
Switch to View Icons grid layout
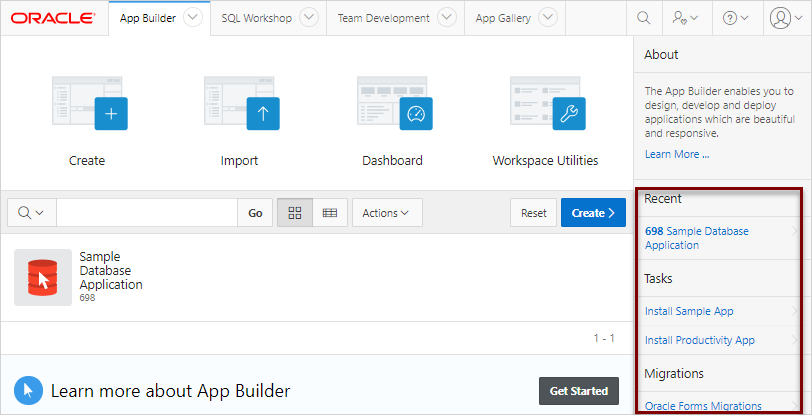(295, 212)
